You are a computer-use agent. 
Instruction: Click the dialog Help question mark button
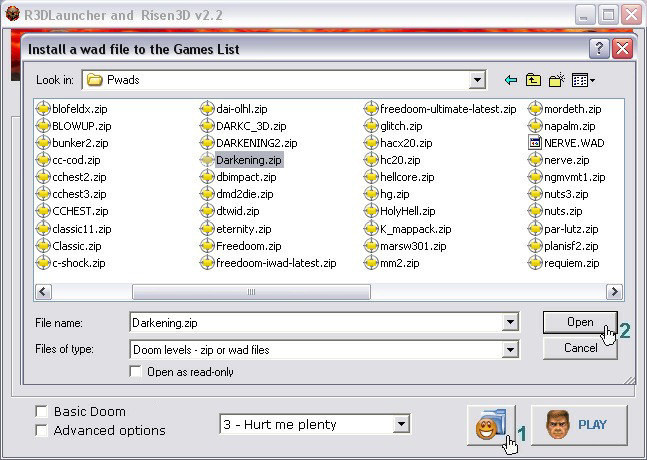pyautogui.click(x=599, y=49)
